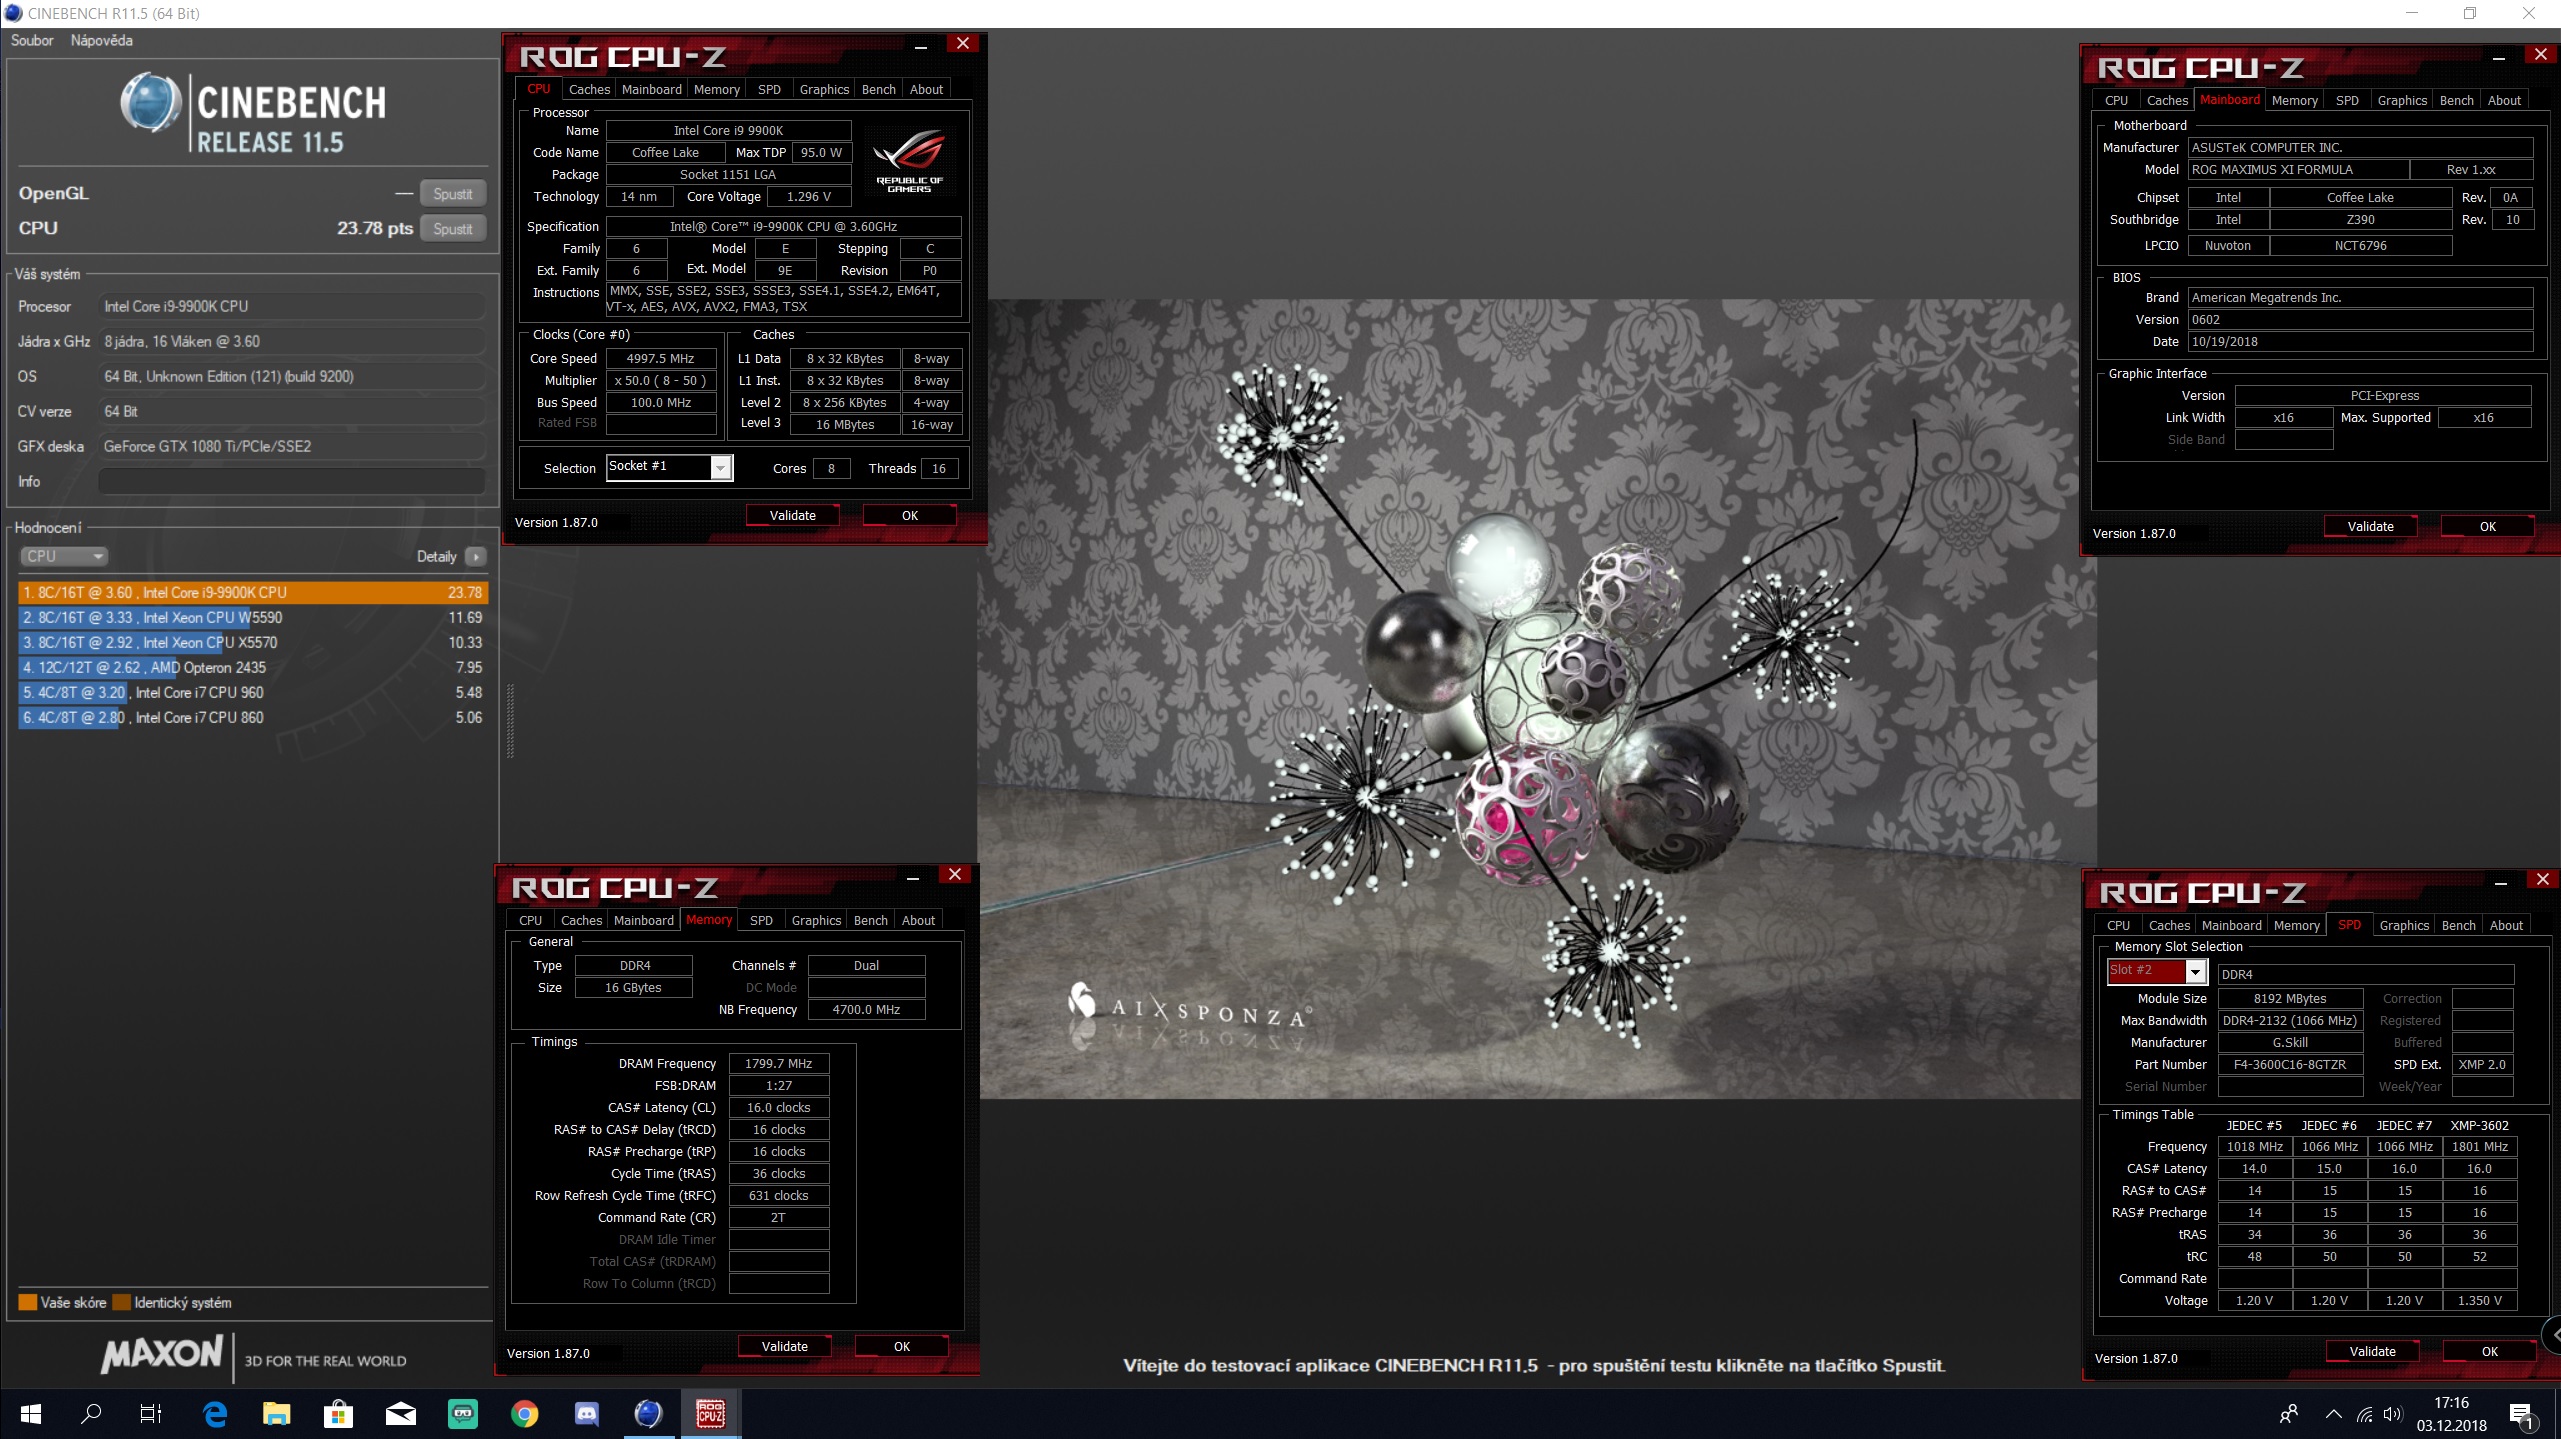Open the Windows Start menu
This screenshot has height=1439, width=2561.
click(x=31, y=1413)
